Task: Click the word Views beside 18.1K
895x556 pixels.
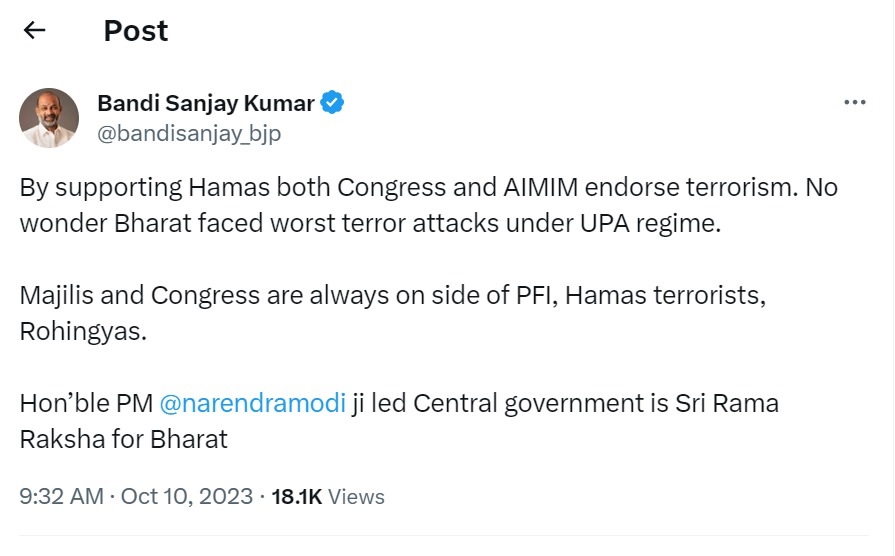Action: 356,496
